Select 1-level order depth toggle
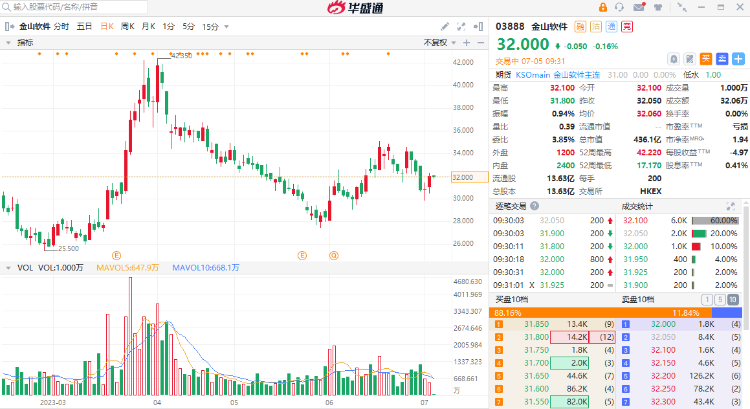 point(707,299)
